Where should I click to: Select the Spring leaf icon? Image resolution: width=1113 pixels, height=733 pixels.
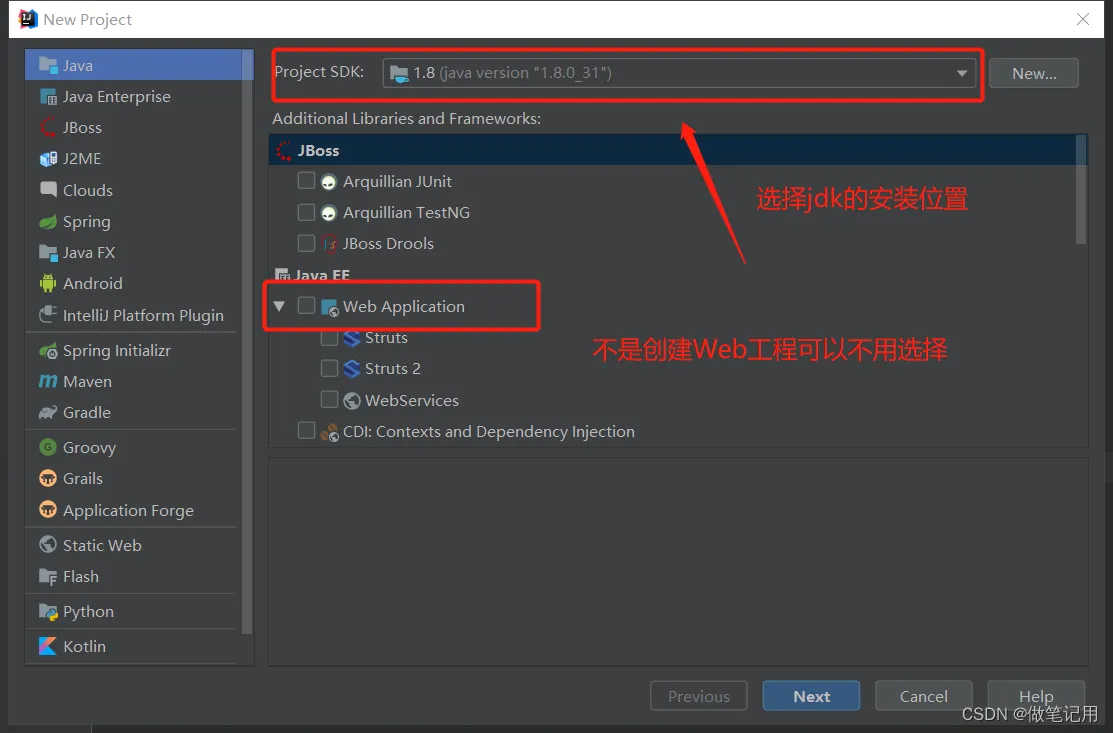[x=48, y=222]
